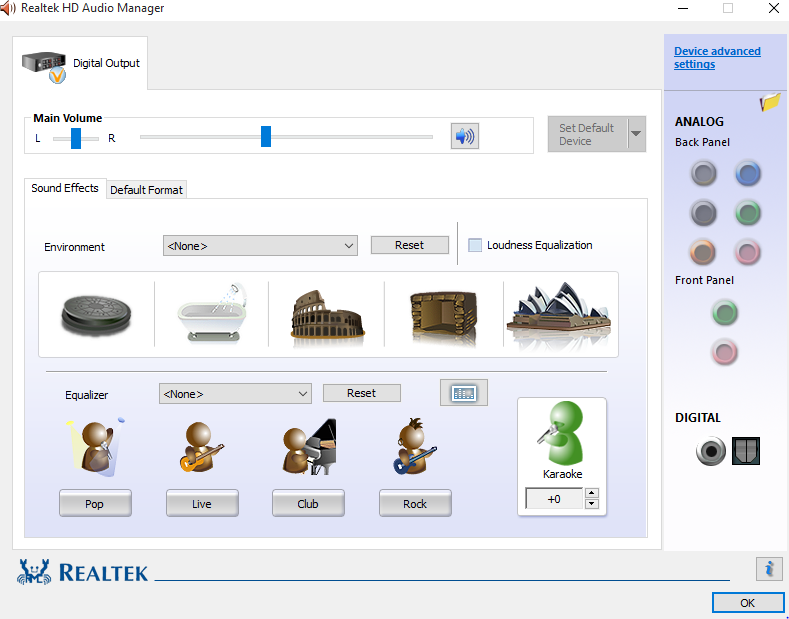Viewport: 789px width, 619px height.
Task: Click Reset next to Equalizer
Action: 362,393
